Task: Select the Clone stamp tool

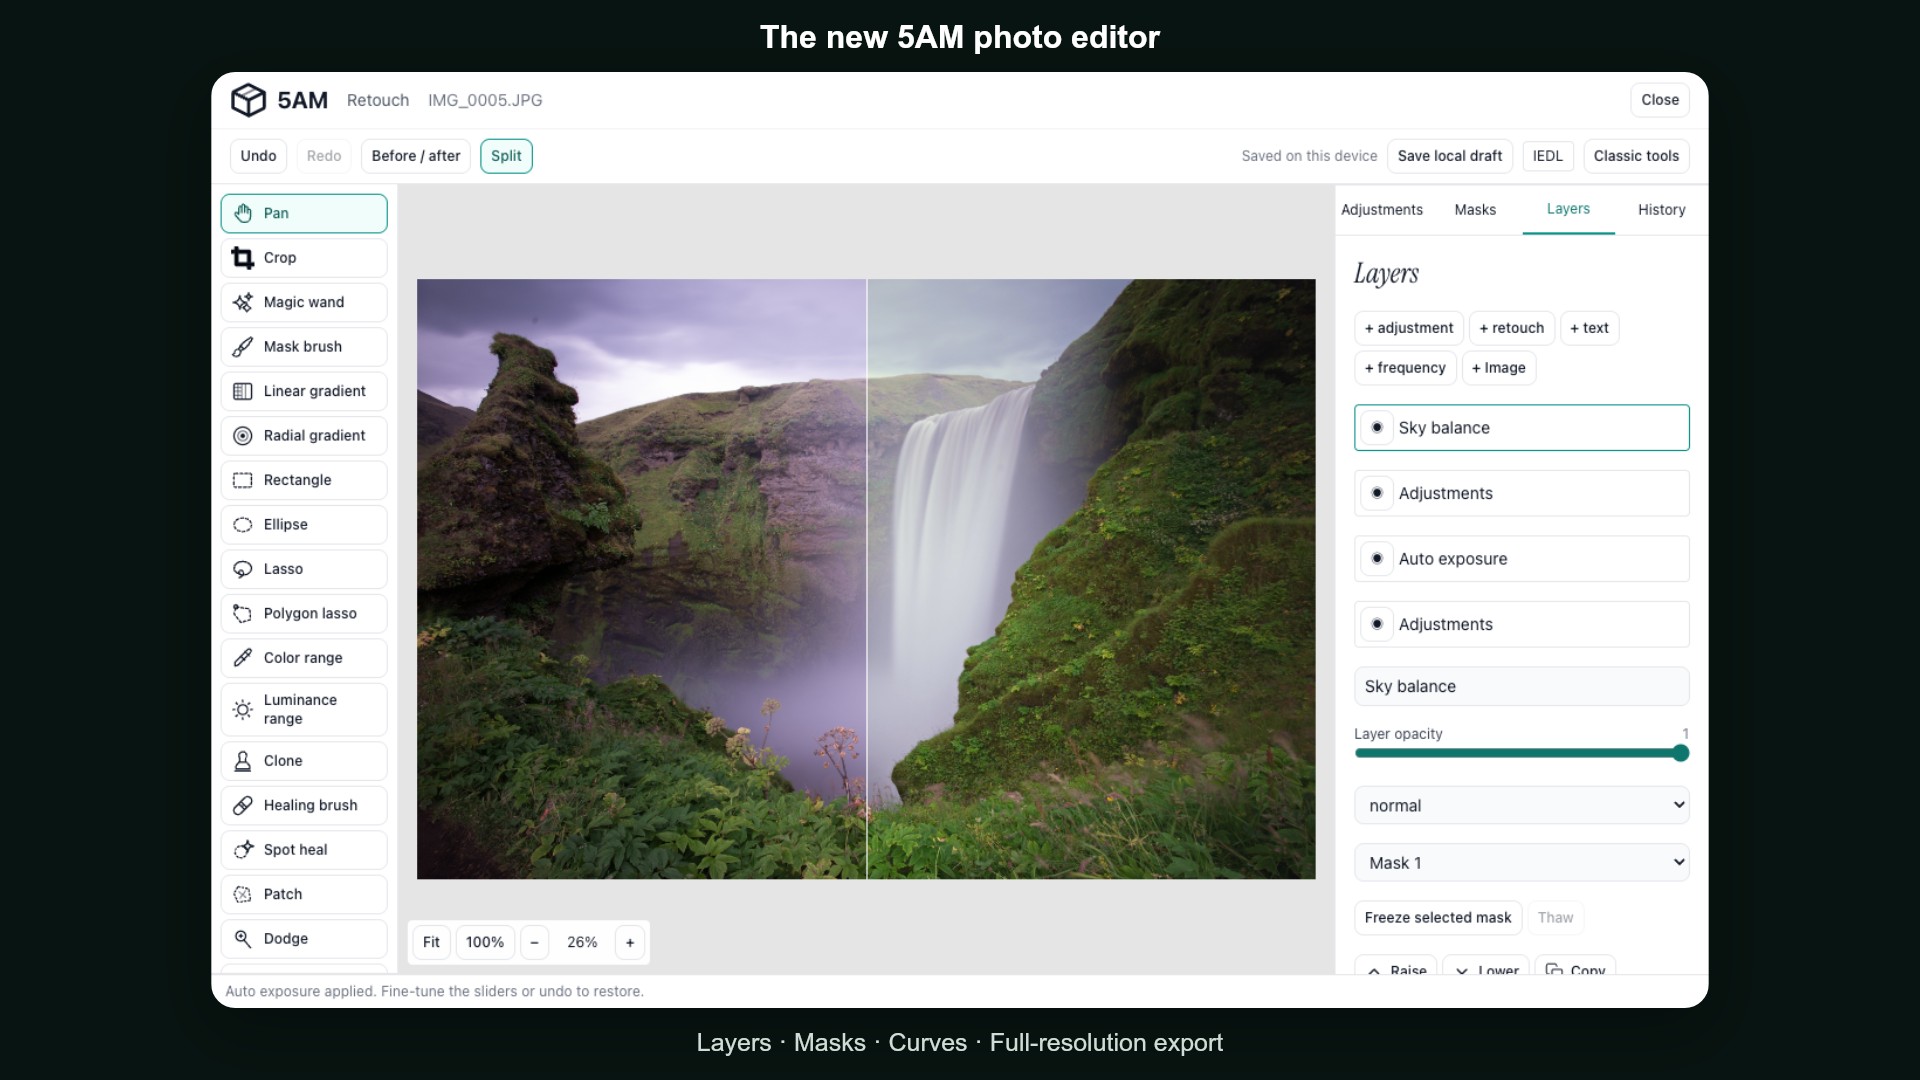Action: pyautogui.click(x=304, y=761)
